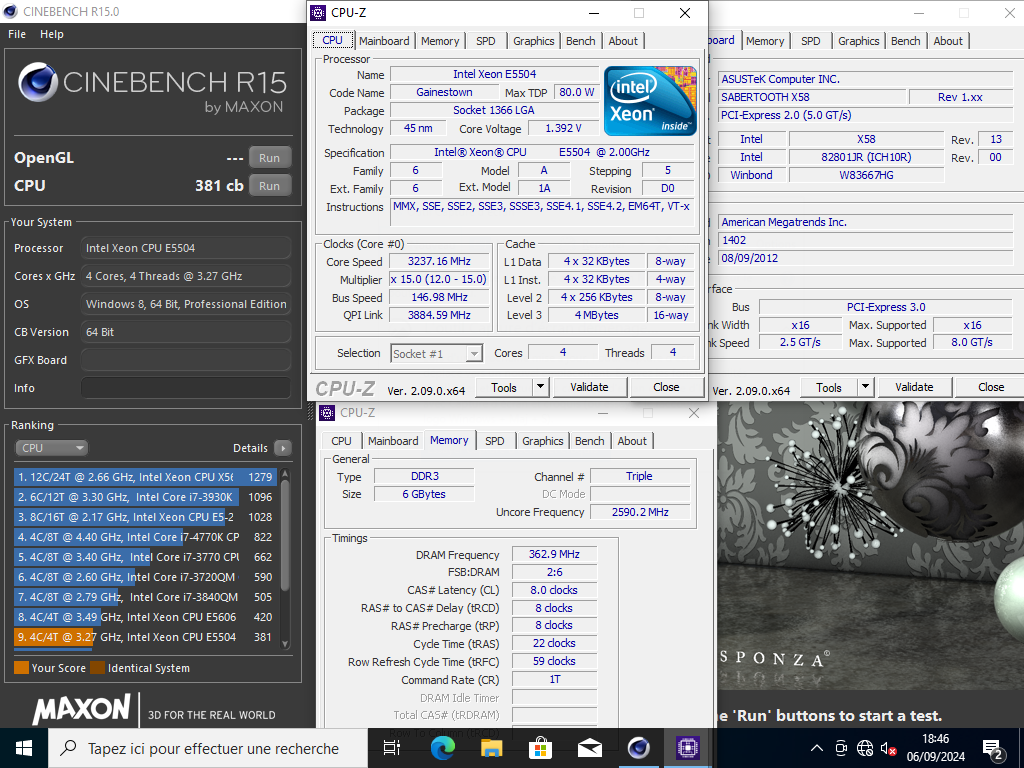Click the CPU-Z Memory window title icon
The width and height of the screenshot is (1024, 768).
coord(327,413)
